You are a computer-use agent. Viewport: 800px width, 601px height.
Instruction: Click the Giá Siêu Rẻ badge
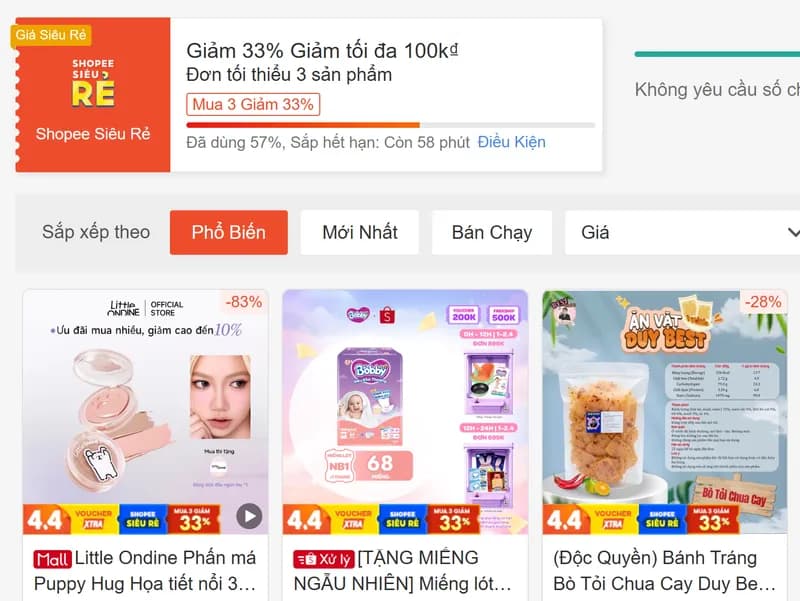pos(51,35)
